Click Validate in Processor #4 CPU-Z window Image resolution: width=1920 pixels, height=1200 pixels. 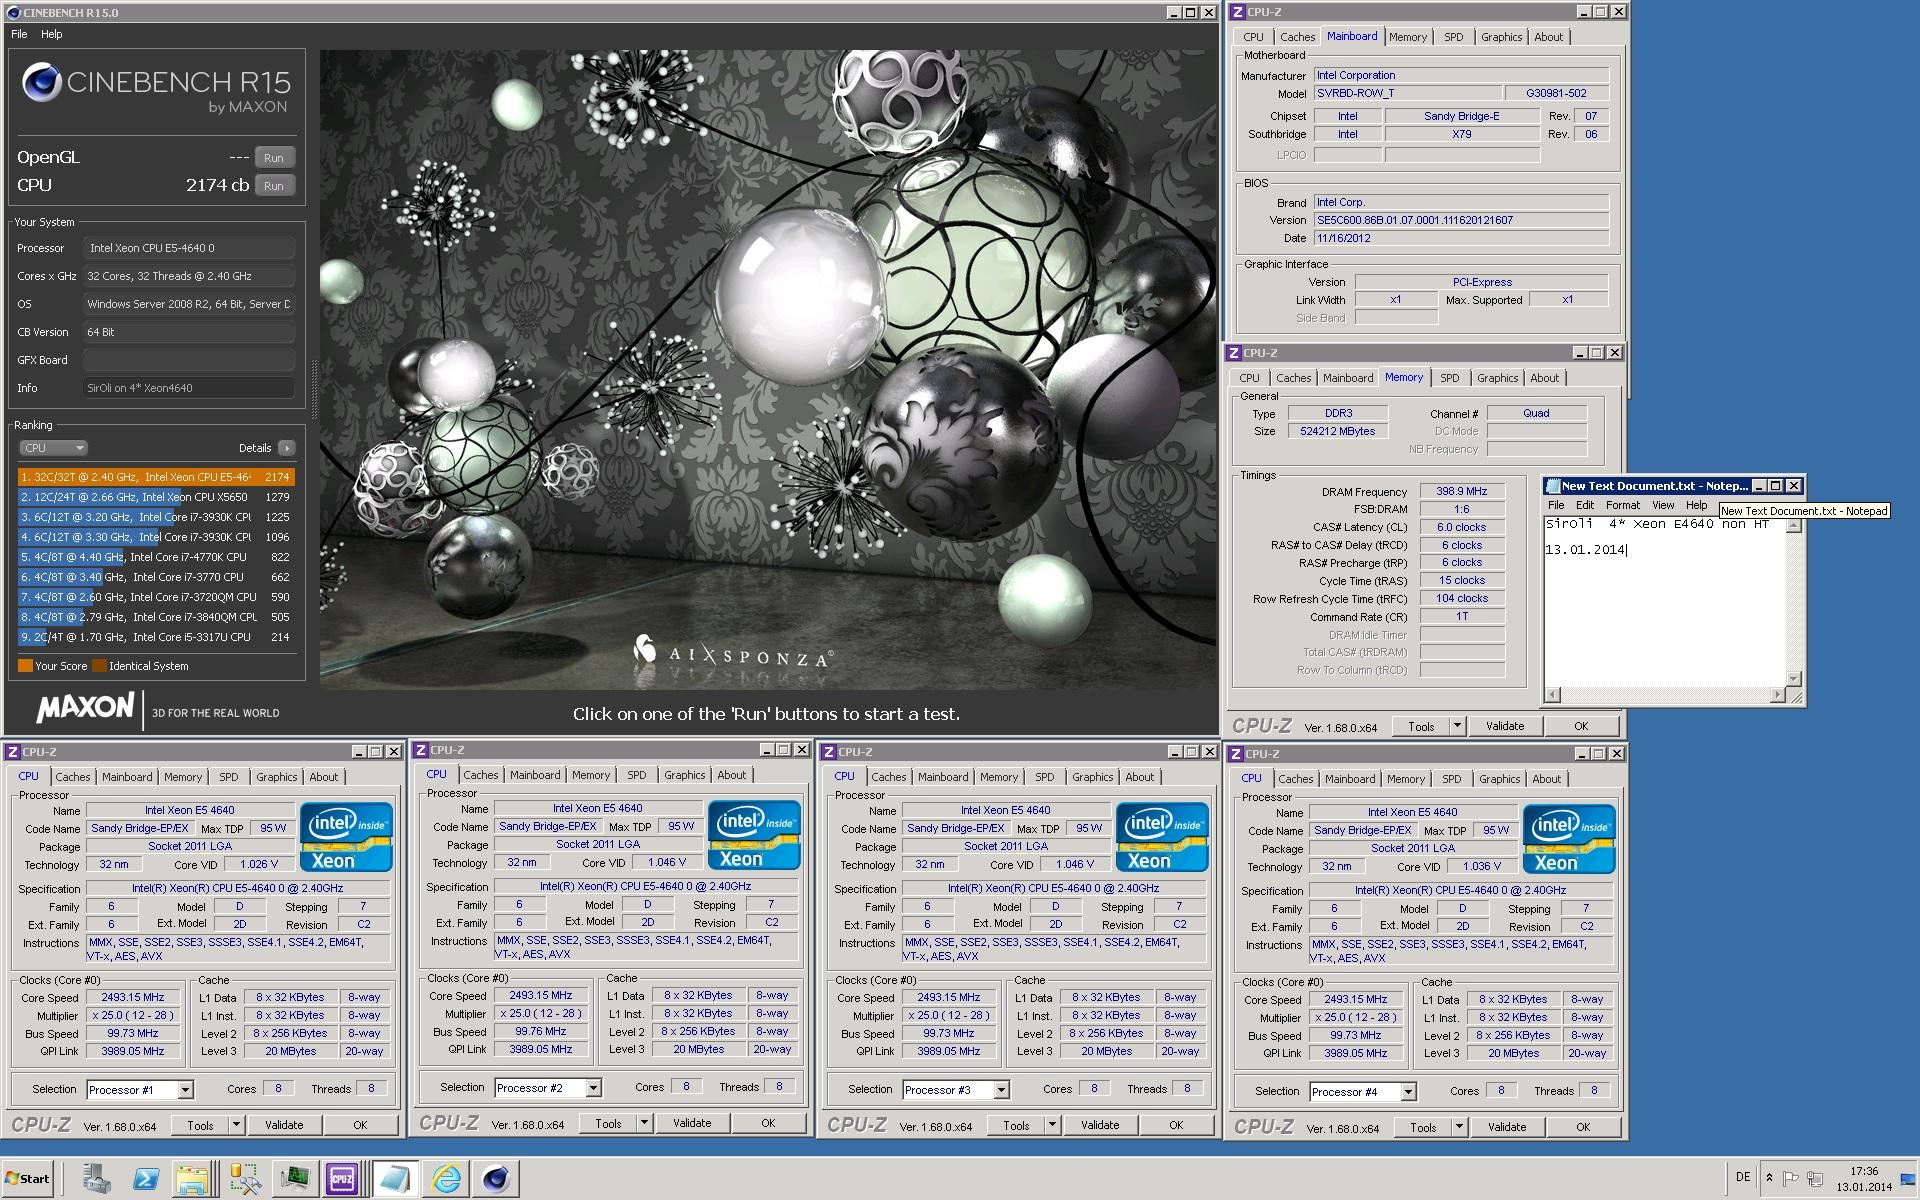[1507, 1127]
